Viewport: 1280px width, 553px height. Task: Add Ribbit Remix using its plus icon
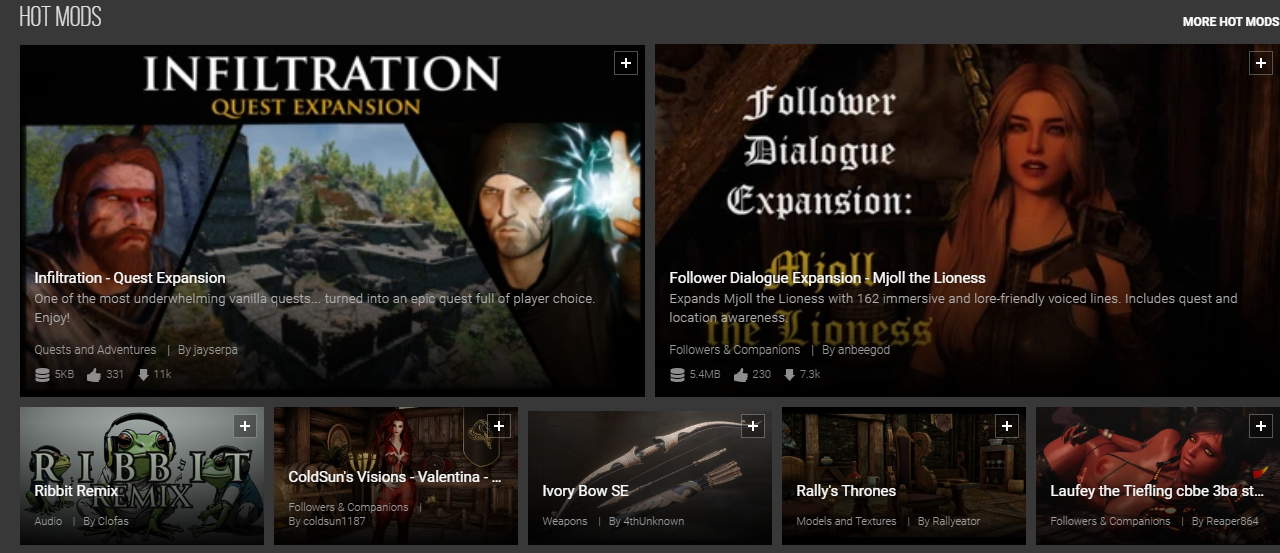(244, 426)
